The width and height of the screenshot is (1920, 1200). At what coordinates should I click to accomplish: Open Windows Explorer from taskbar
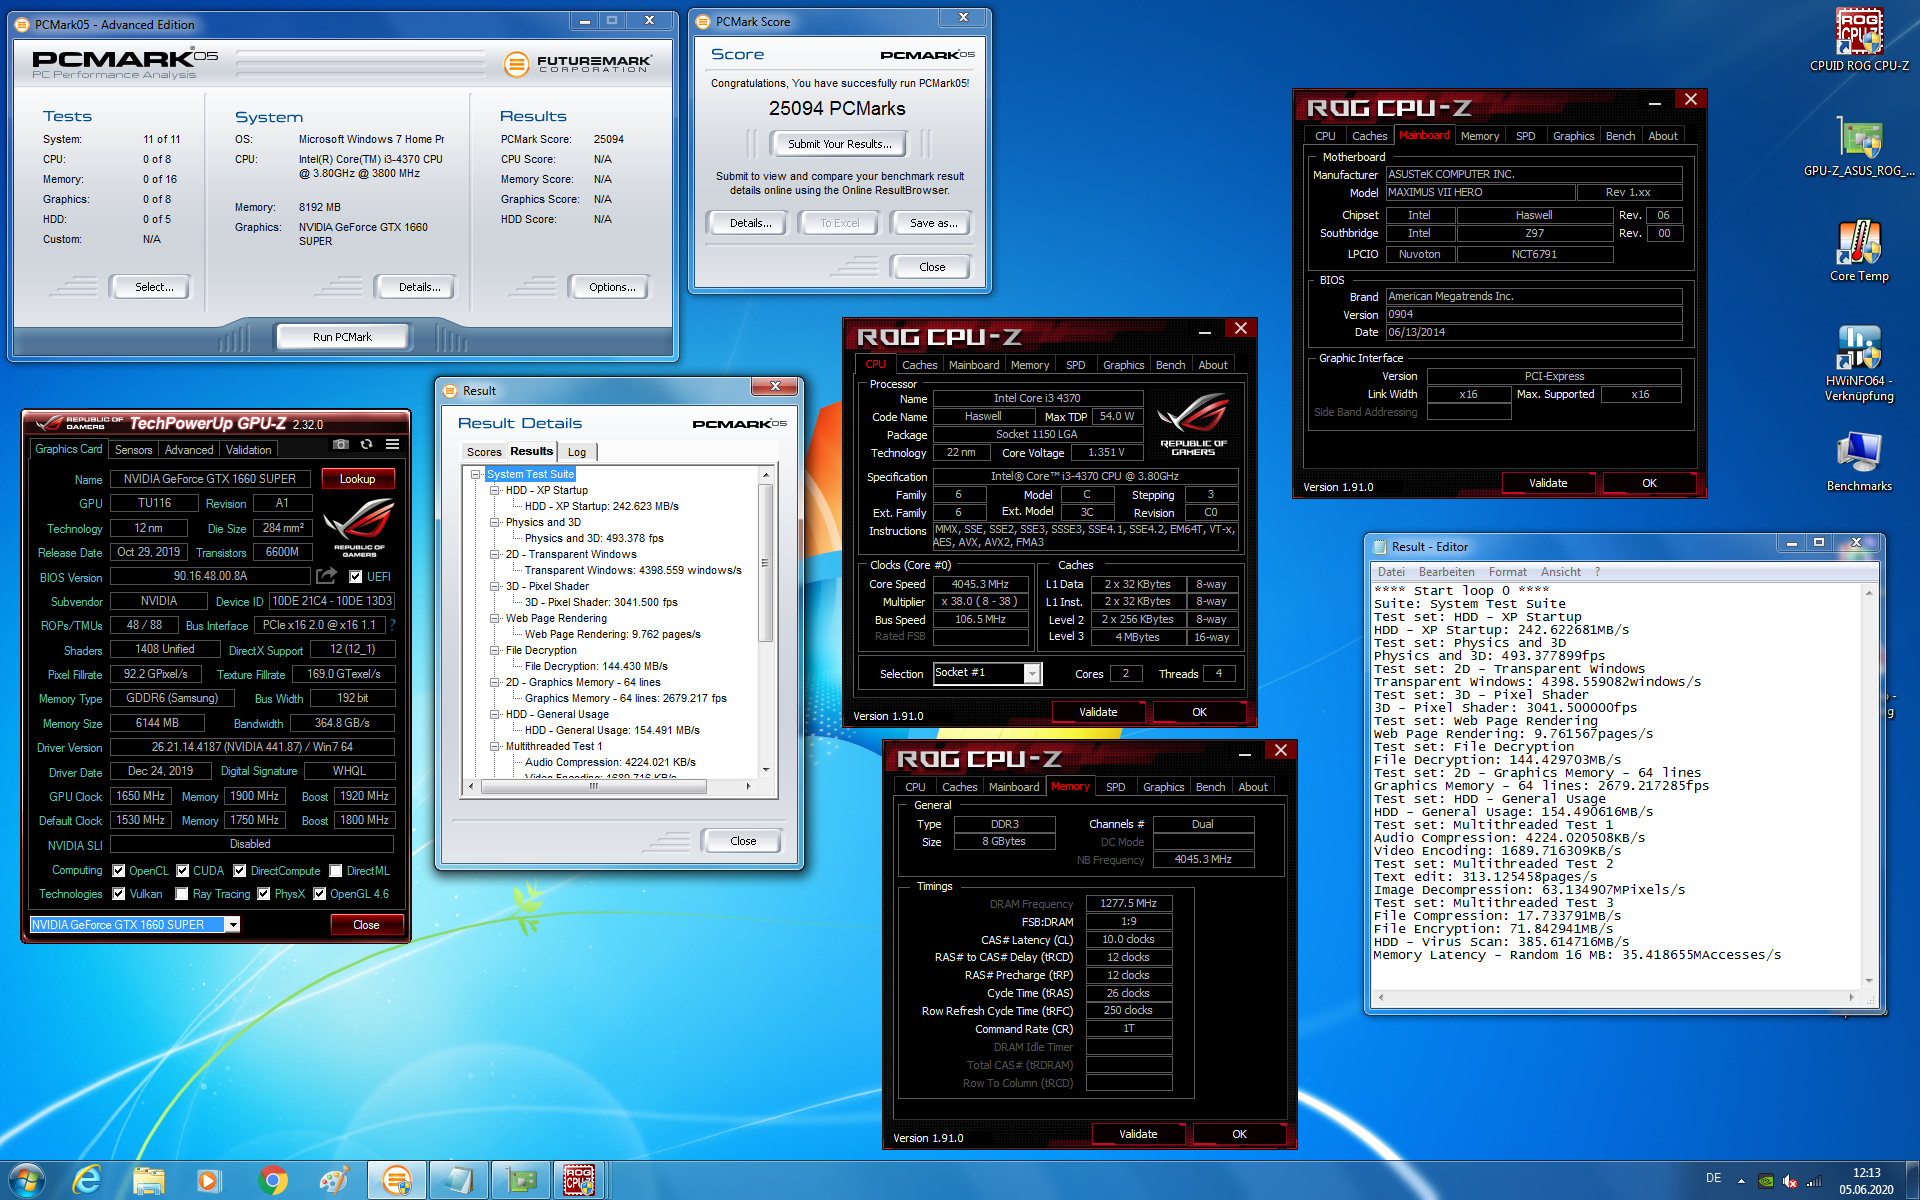pyautogui.click(x=149, y=1180)
